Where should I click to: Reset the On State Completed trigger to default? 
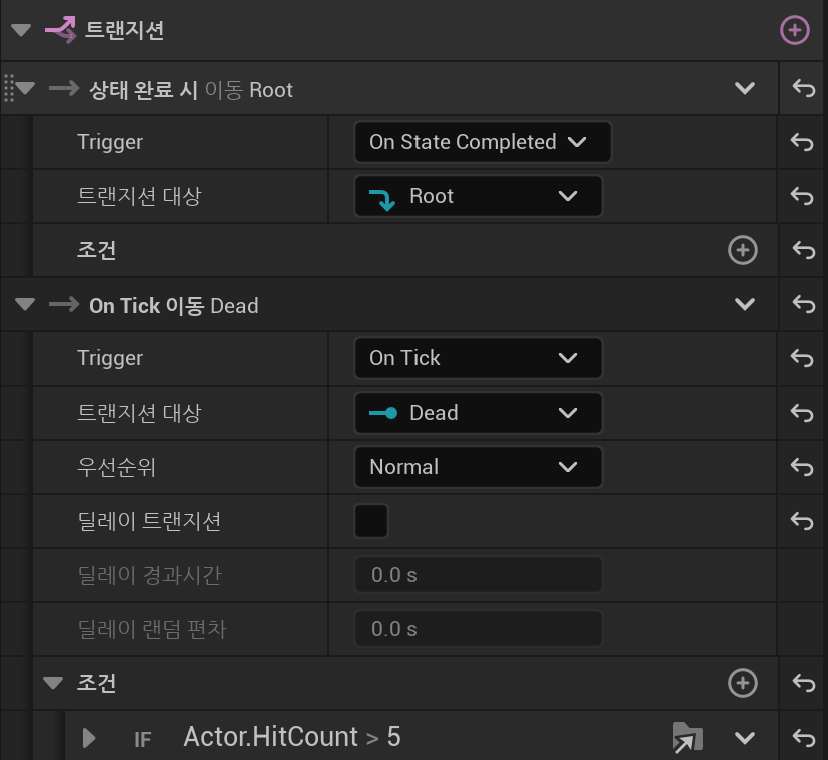802,142
